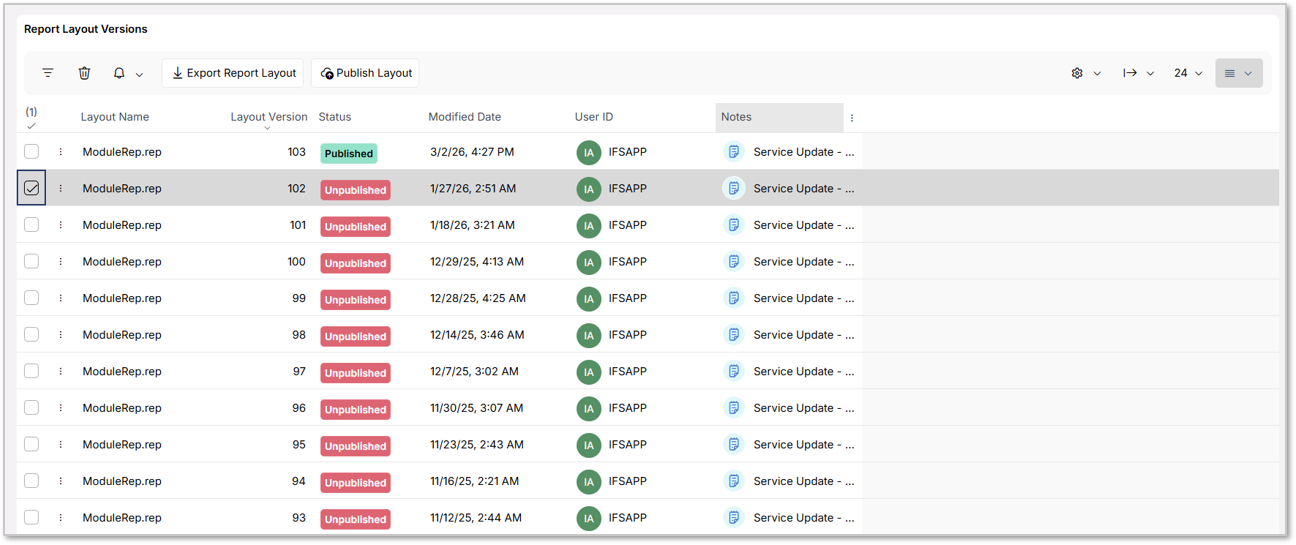Image resolution: width=1296 pixels, height=545 pixels.
Task: Sort by Status column header
Action: [335, 117]
